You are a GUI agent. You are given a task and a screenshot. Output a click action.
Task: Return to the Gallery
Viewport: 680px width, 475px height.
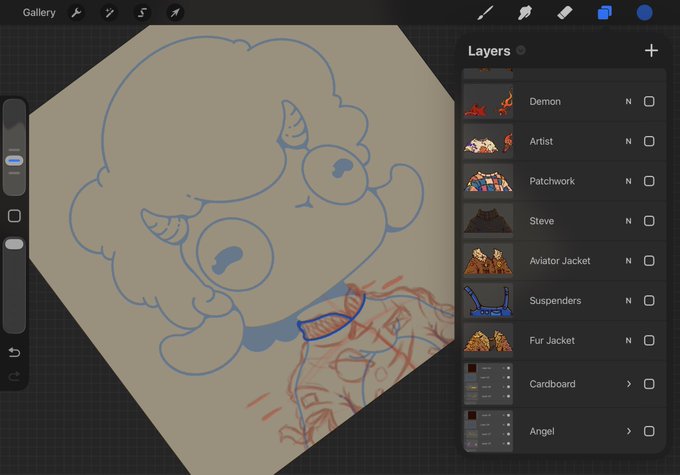39,13
